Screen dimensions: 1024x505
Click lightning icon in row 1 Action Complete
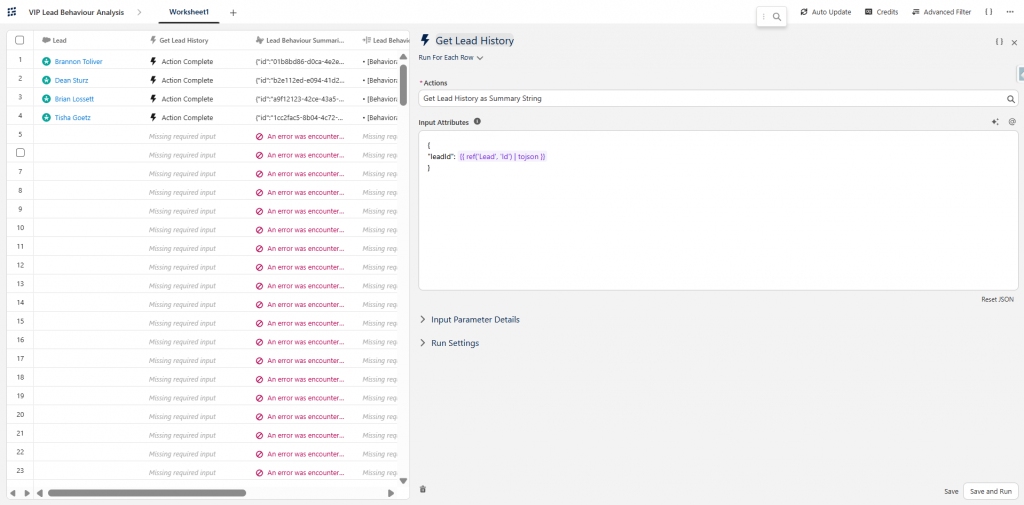tap(153, 61)
